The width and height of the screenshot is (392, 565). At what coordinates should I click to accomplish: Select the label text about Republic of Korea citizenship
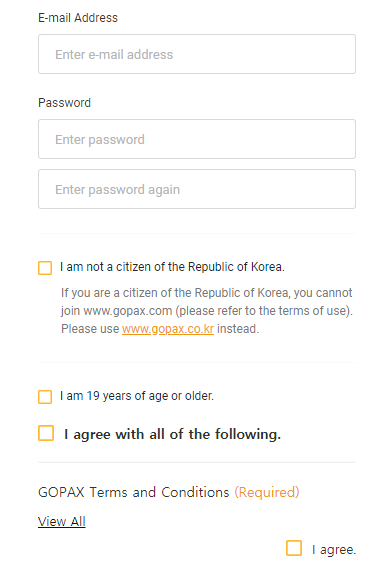click(x=172, y=267)
